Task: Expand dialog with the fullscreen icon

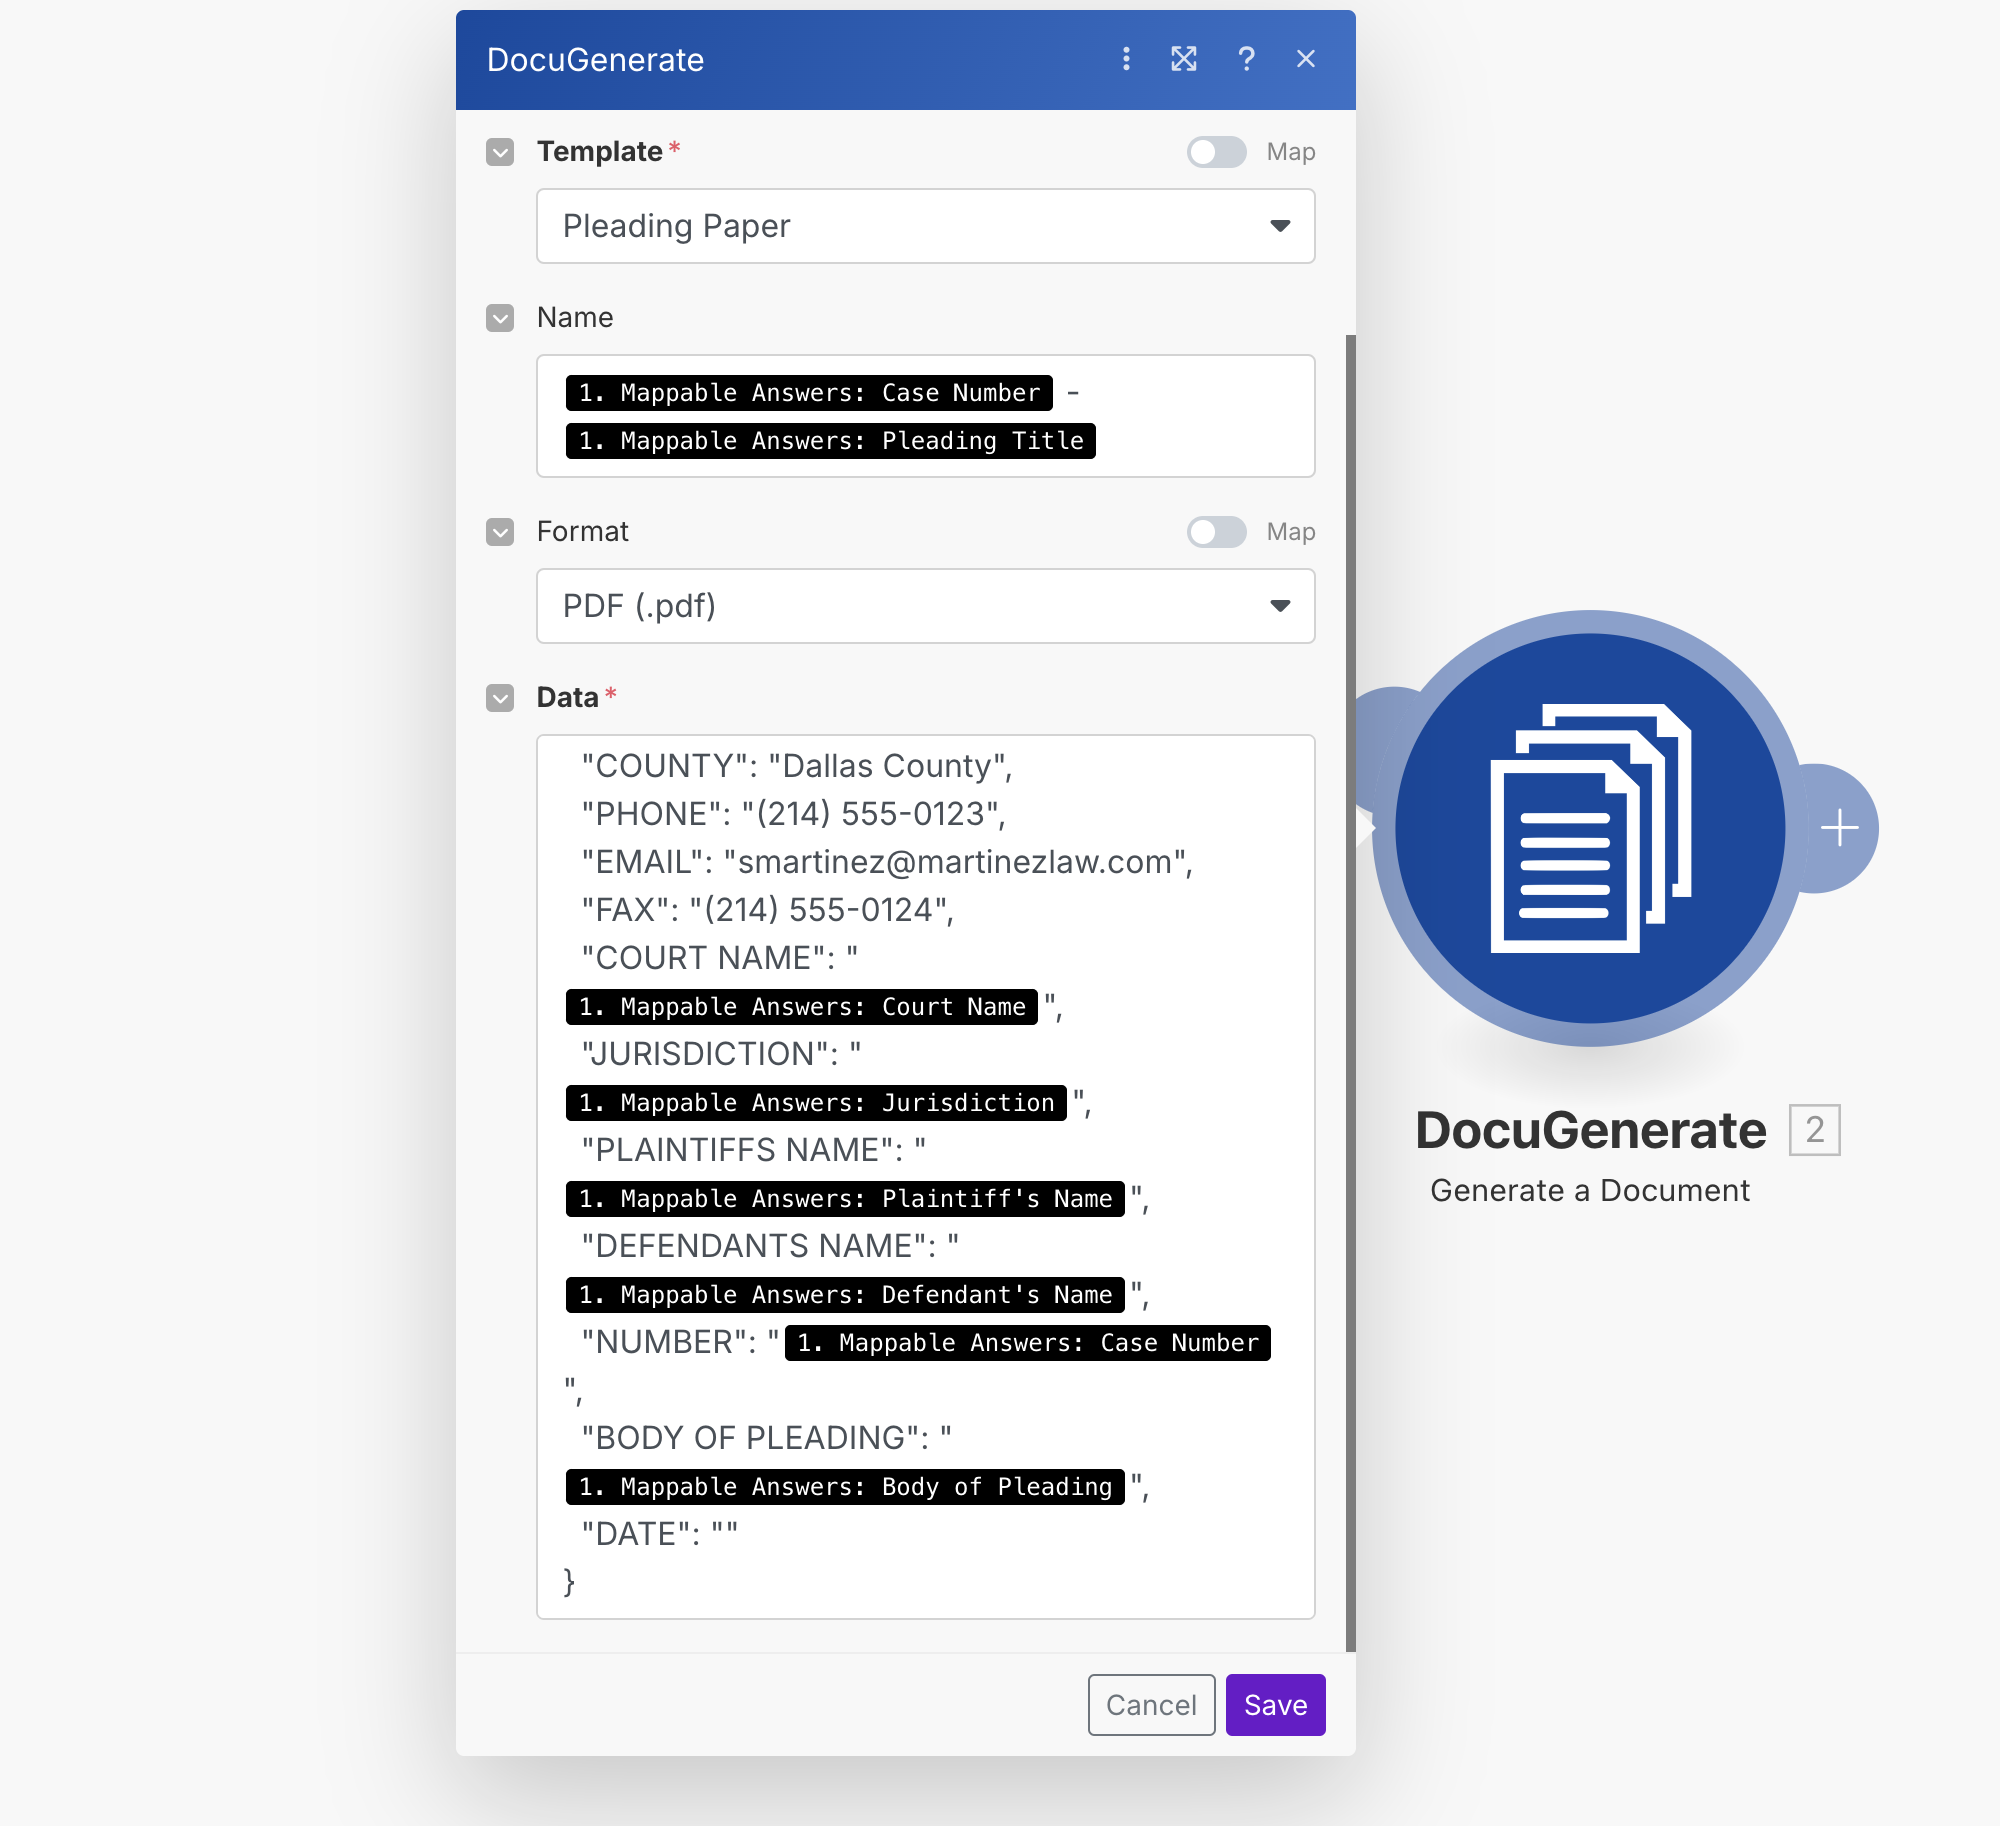Action: coord(1184,59)
